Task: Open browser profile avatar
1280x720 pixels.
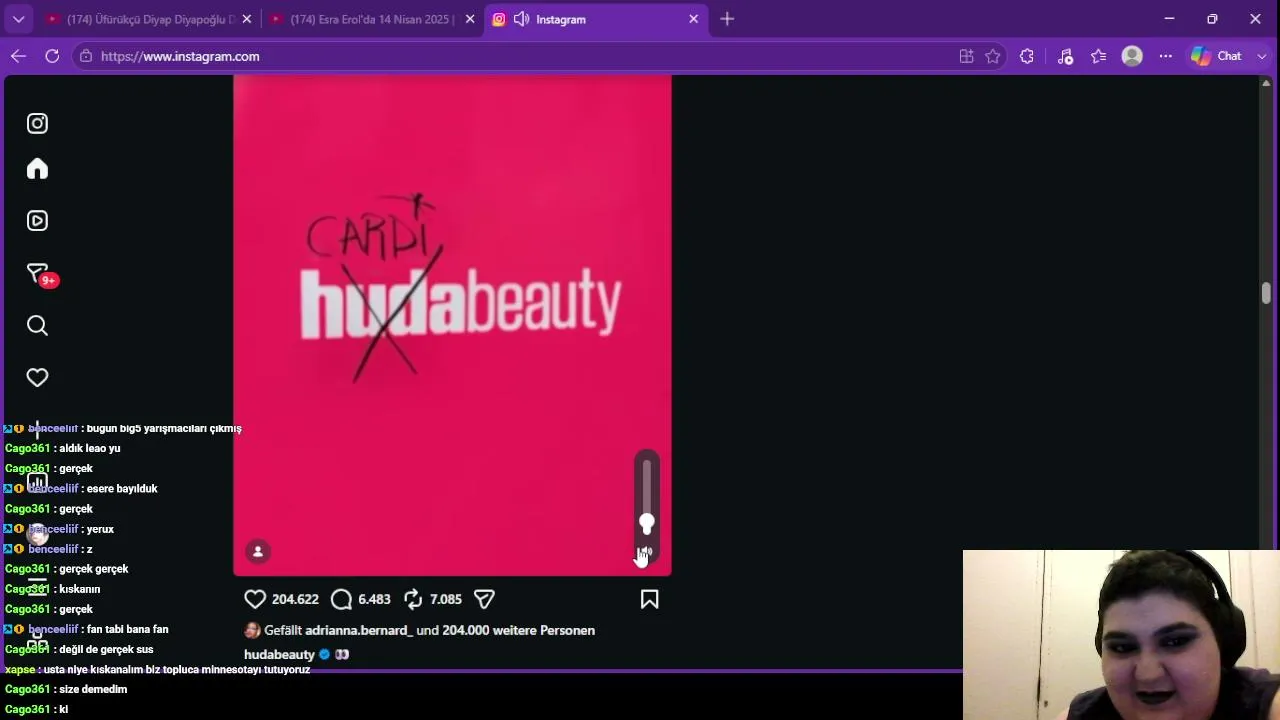Action: [x=1132, y=56]
